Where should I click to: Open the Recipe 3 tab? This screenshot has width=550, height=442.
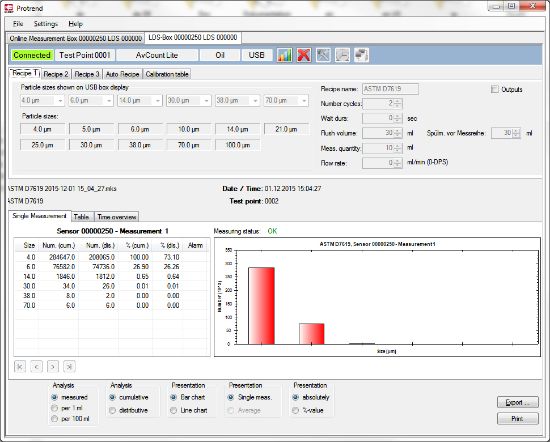pyautogui.click(x=87, y=74)
